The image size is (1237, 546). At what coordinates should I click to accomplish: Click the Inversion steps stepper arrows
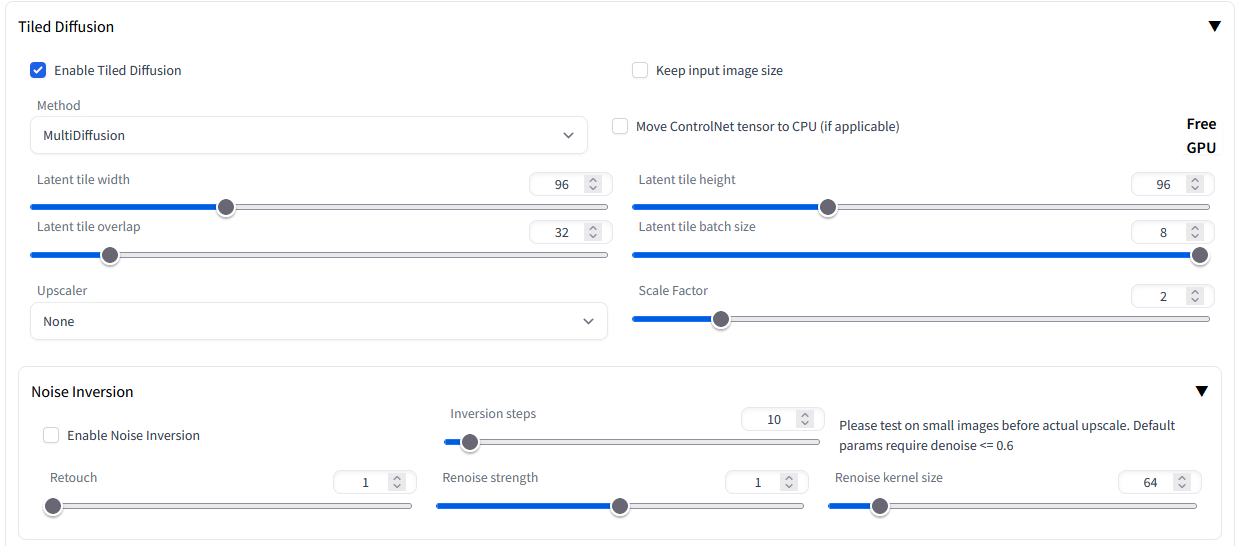point(805,419)
